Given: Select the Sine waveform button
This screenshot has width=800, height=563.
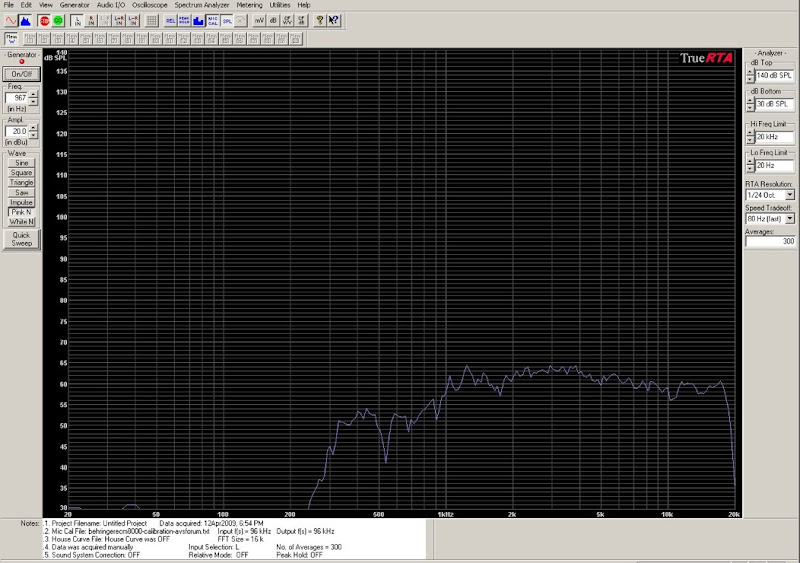Looking at the screenshot, I should [21, 162].
